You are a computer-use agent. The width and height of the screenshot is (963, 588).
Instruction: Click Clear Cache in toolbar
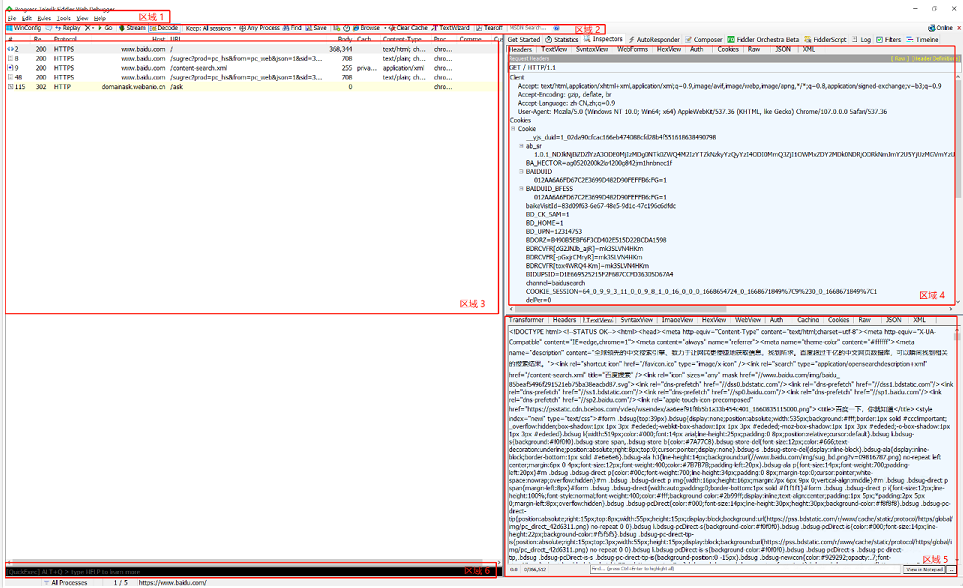pos(408,28)
